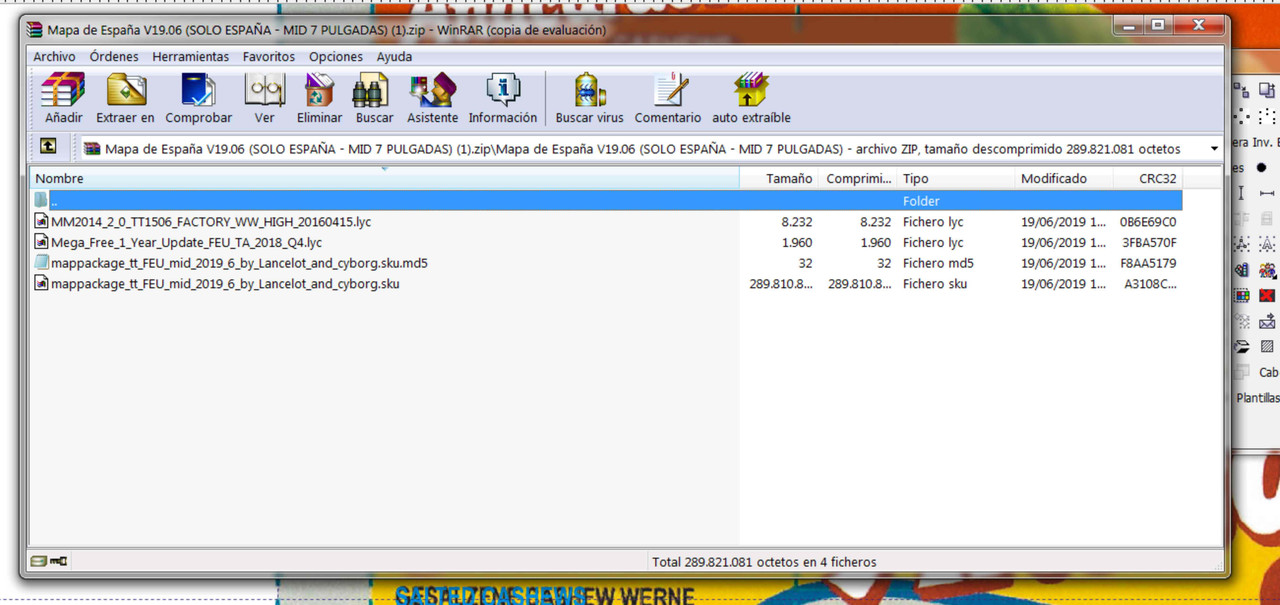Viewport: 1280px width, 605px height.
Task: Click the envelope icon in background window
Action: pos(1267,321)
